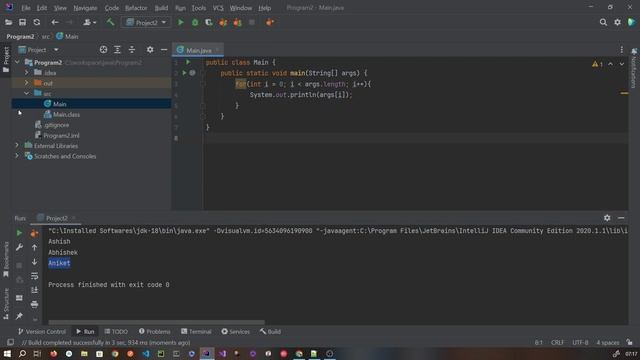Pin the Run tab
Image resolution: width=640 pixels, height=360 pixels.
coord(19,316)
